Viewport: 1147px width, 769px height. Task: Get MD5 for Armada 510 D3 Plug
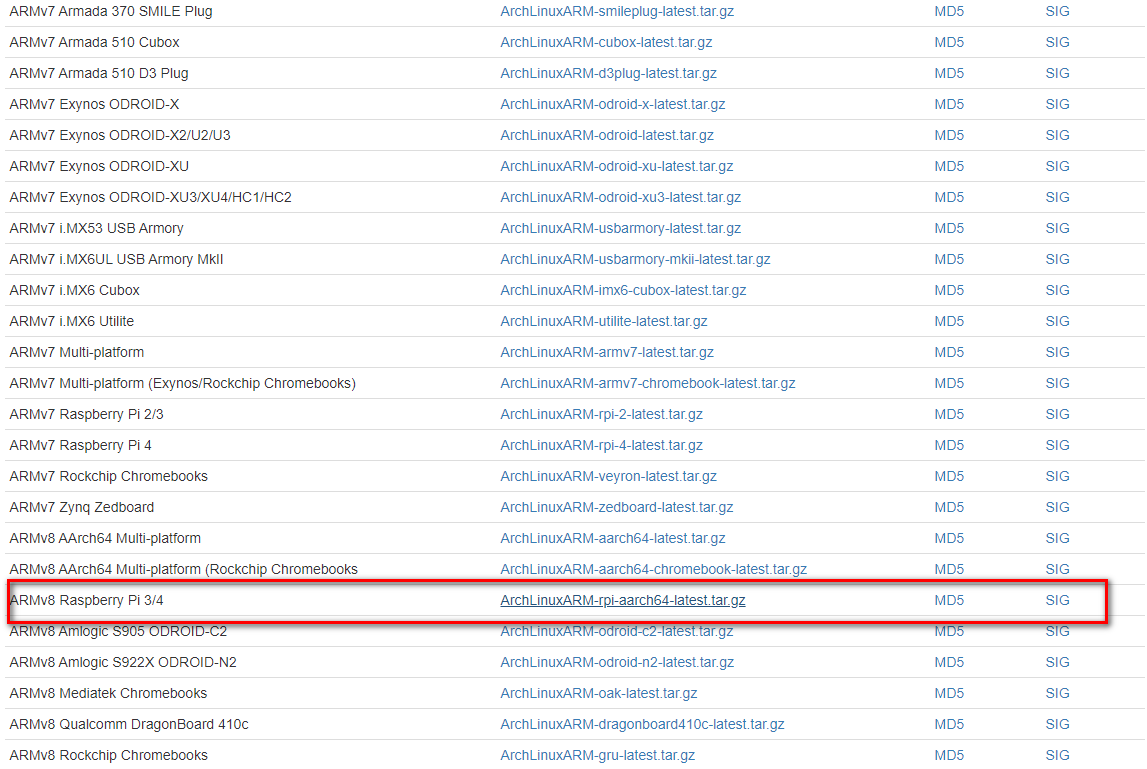click(x=949, y=73)
